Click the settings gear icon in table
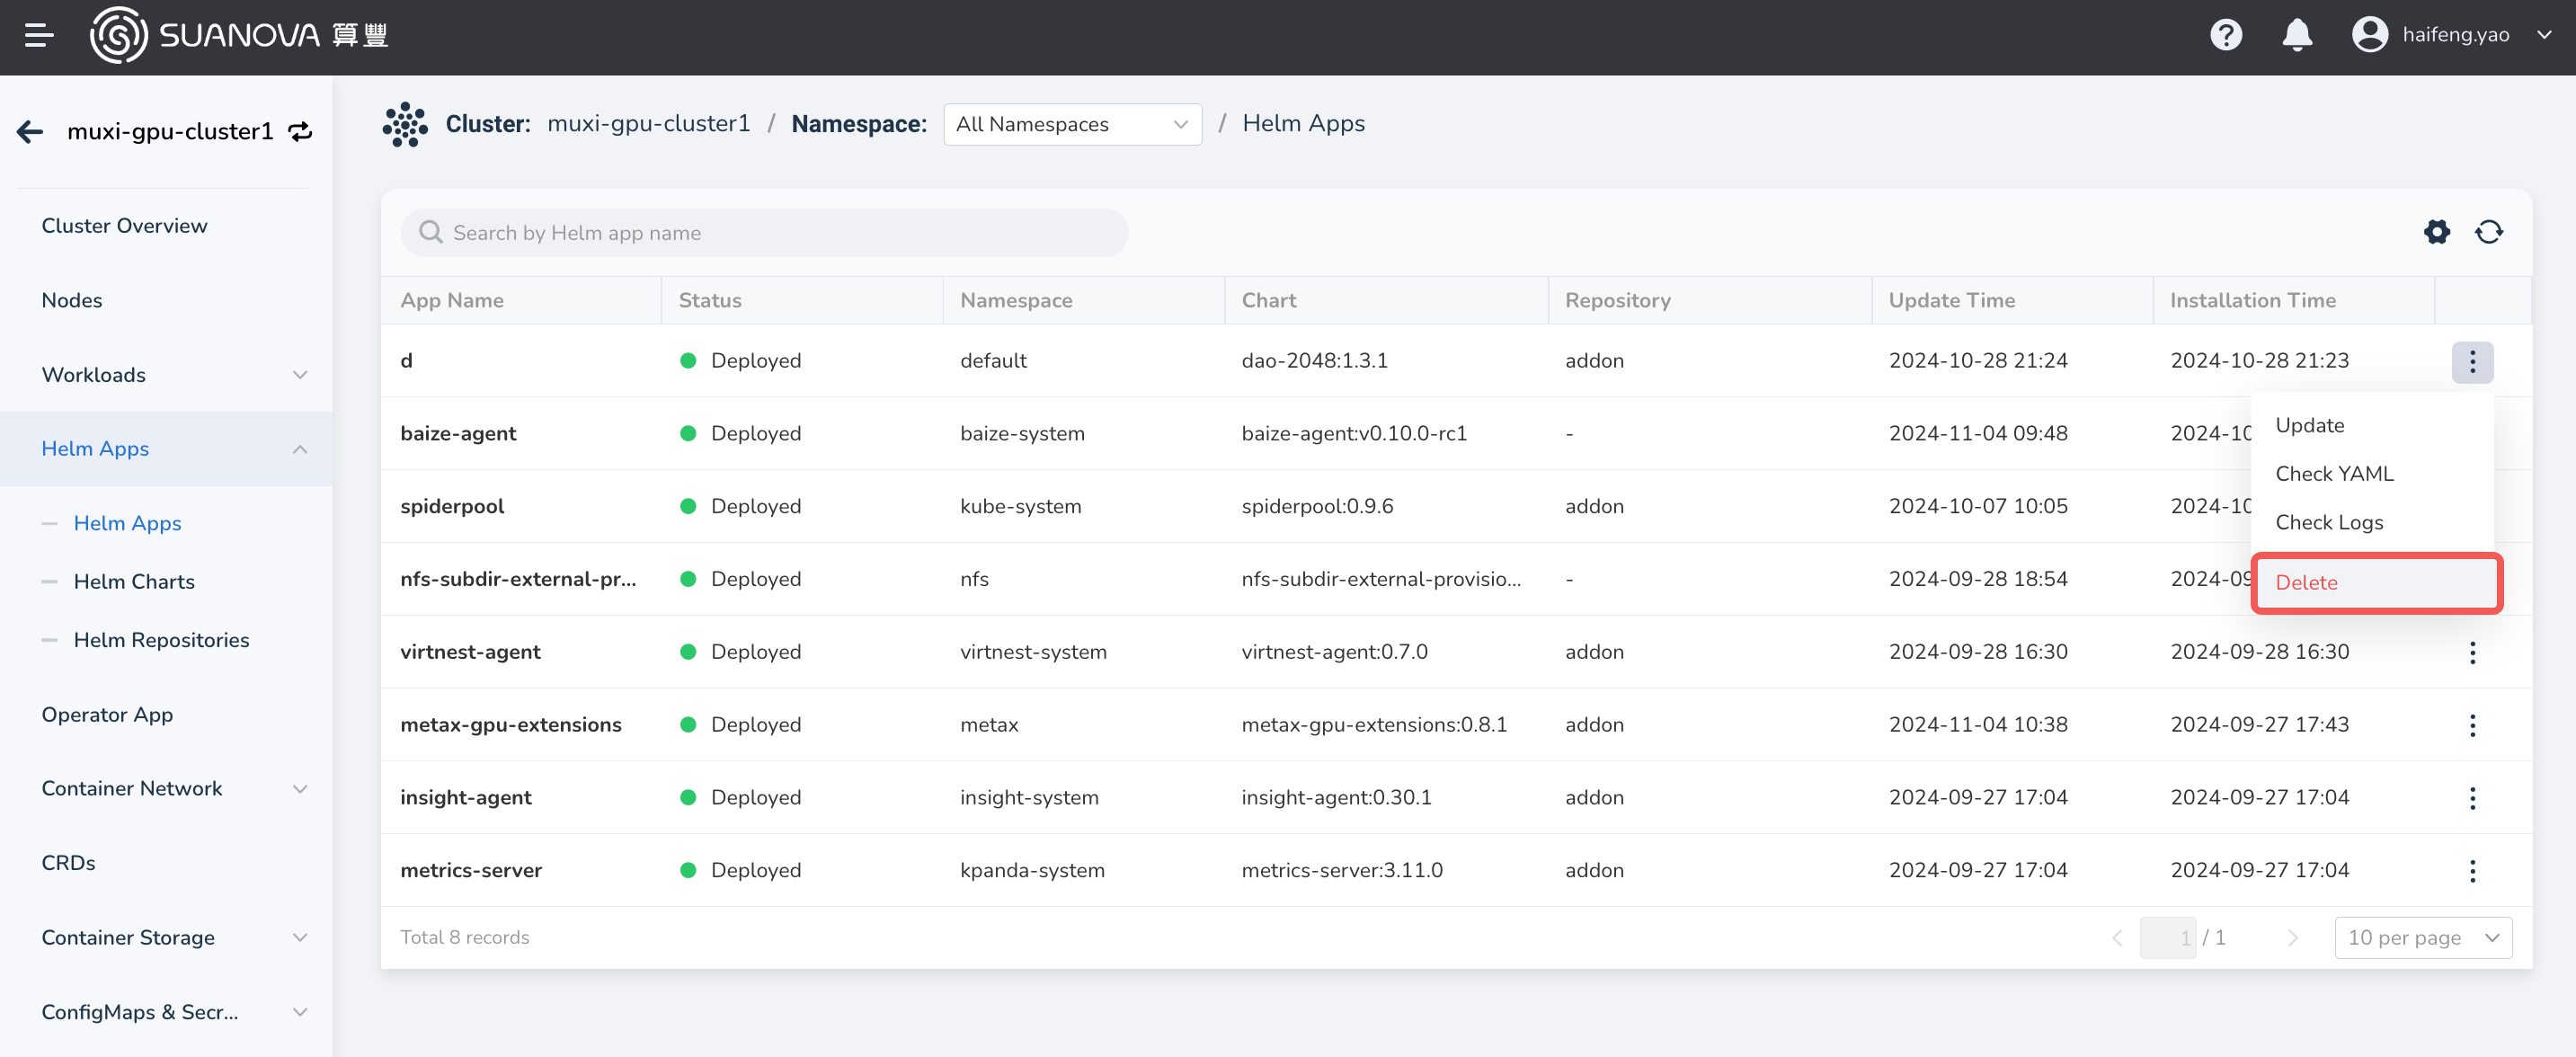This screenshot has height=1057, width=2576. click(2437, 232)
